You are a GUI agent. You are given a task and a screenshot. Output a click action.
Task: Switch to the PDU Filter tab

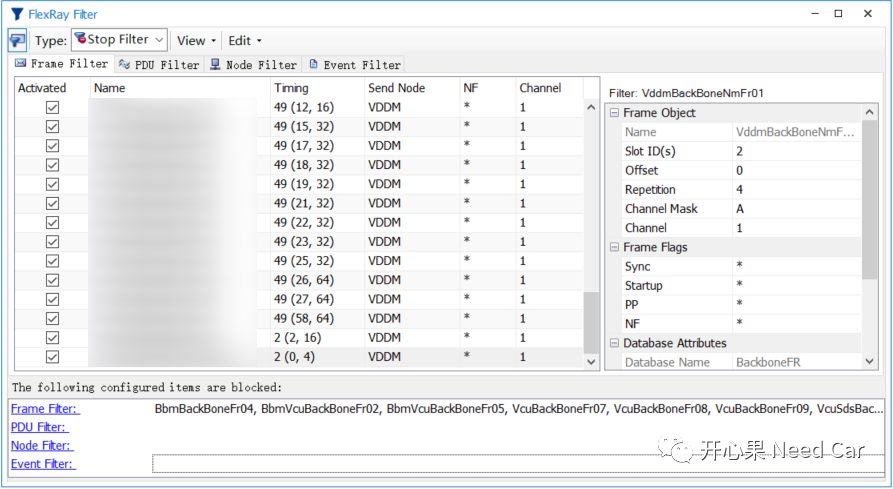point(159,64)
